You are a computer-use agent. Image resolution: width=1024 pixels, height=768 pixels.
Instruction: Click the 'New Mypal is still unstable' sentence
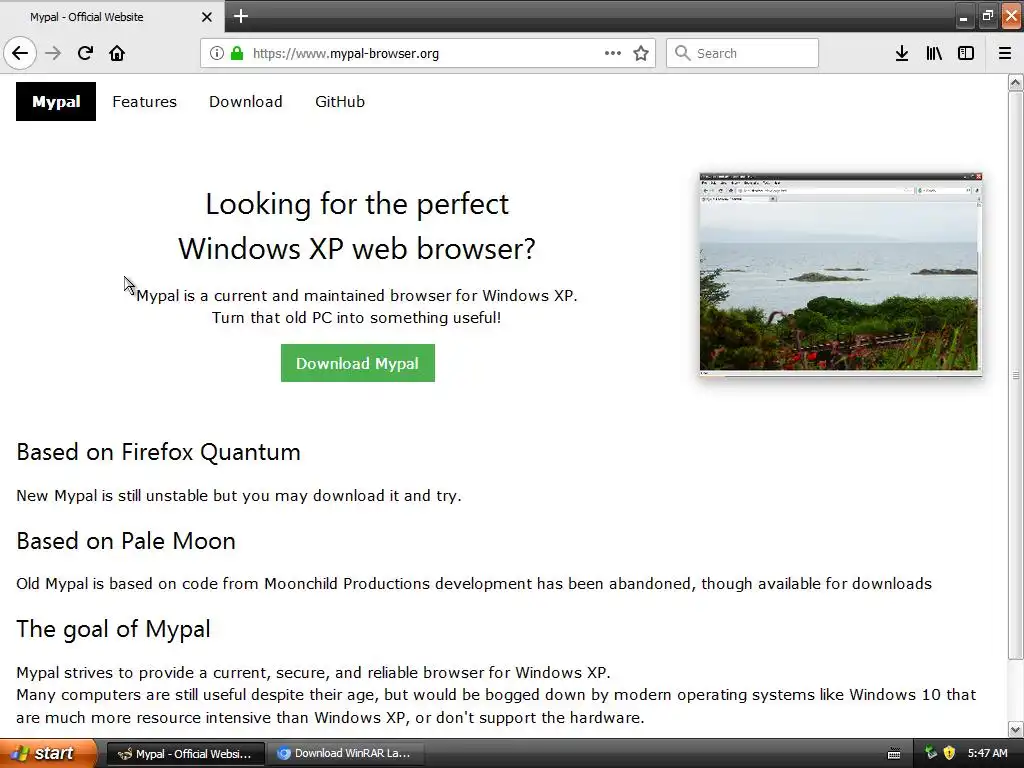[239, 496]
